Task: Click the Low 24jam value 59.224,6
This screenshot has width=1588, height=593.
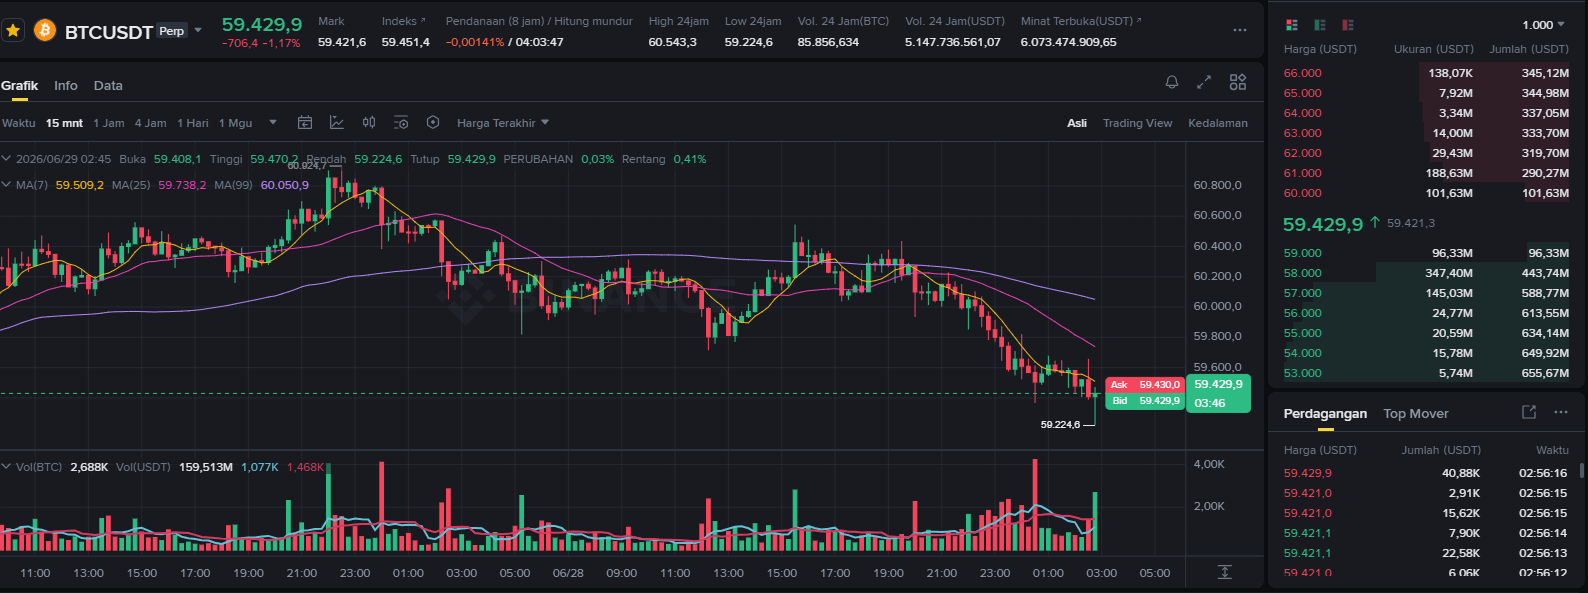Action: pyautogui.click(x=749, y=42)
